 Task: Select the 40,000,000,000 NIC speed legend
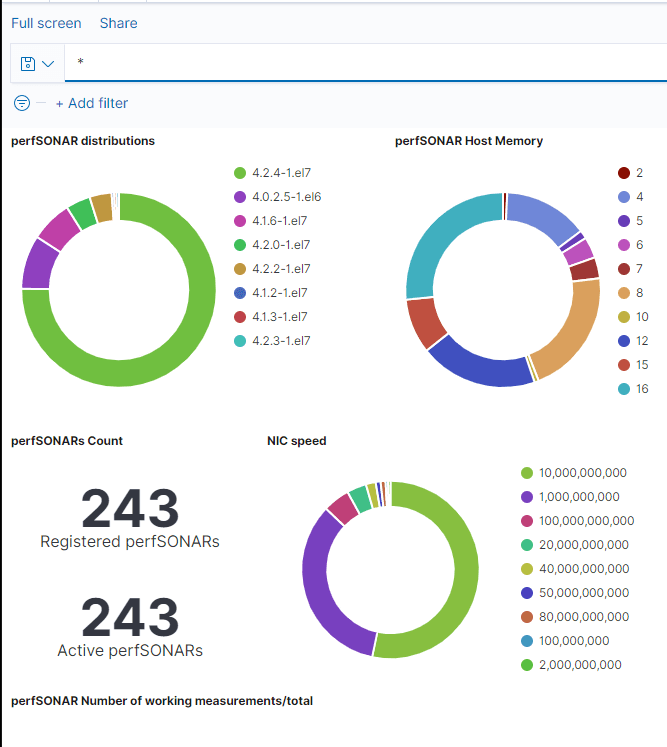pos(576,569)
